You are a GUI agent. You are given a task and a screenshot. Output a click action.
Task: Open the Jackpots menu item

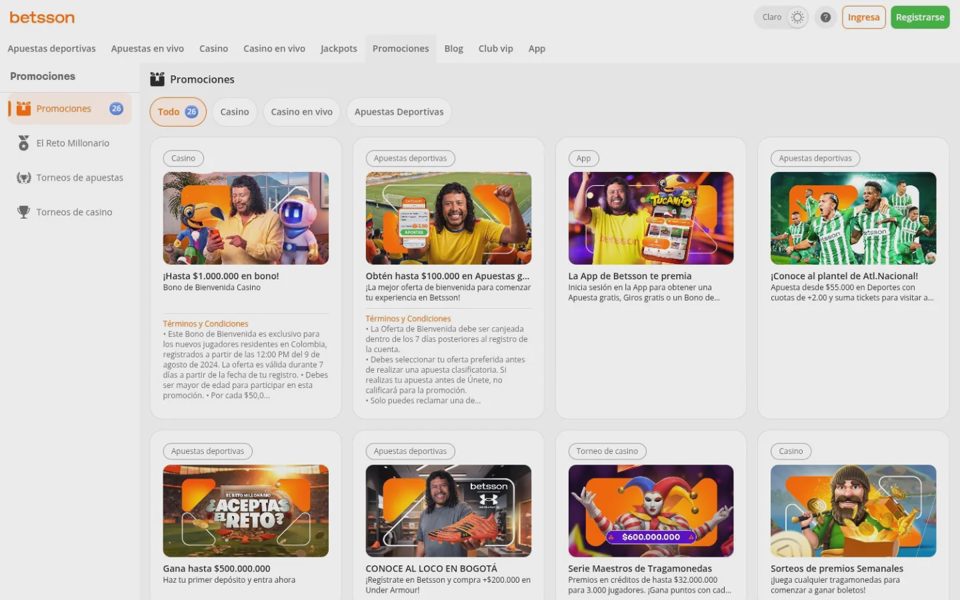point(339,48)
